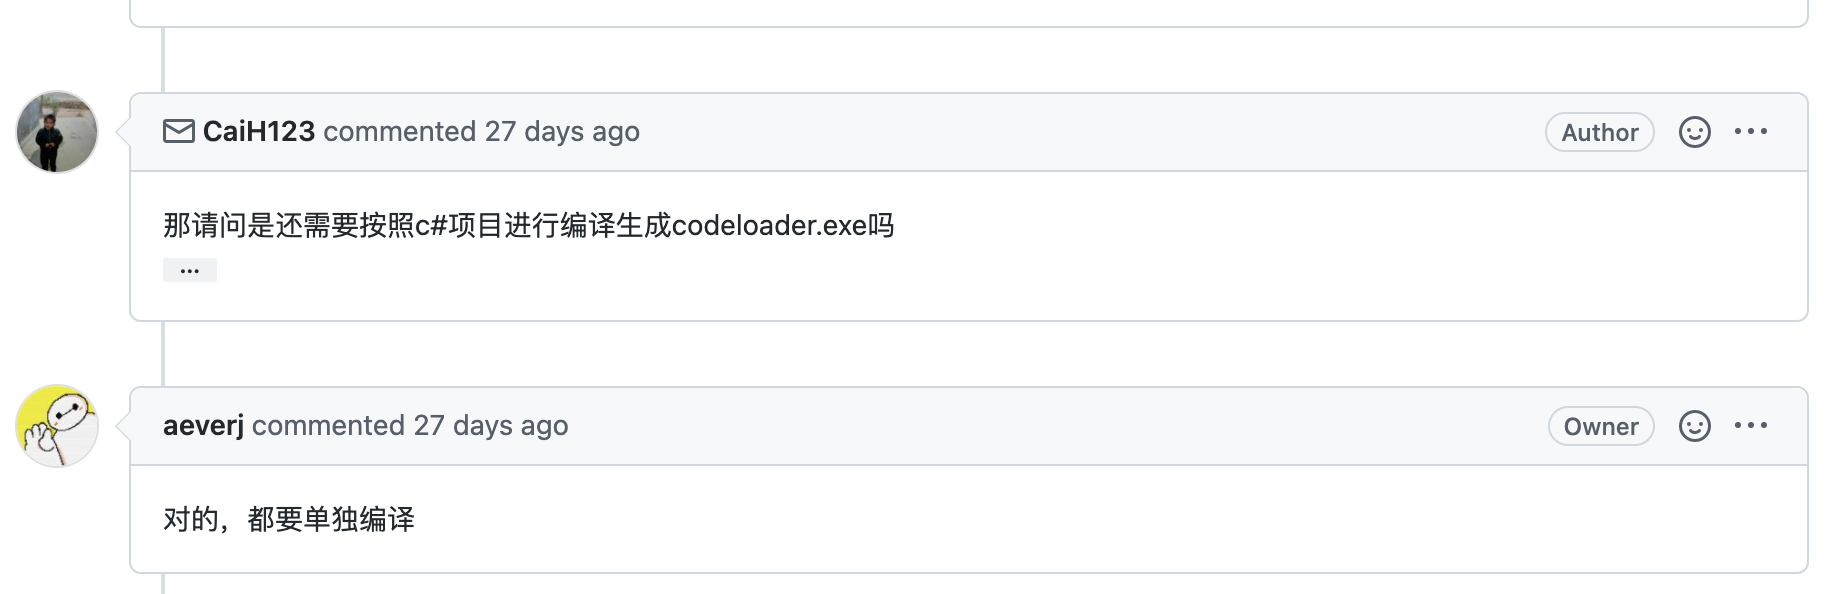
Task: Expand hidden quoted text in CaiH123's comment
Action: pyautogui.click(x=190, y=270)
